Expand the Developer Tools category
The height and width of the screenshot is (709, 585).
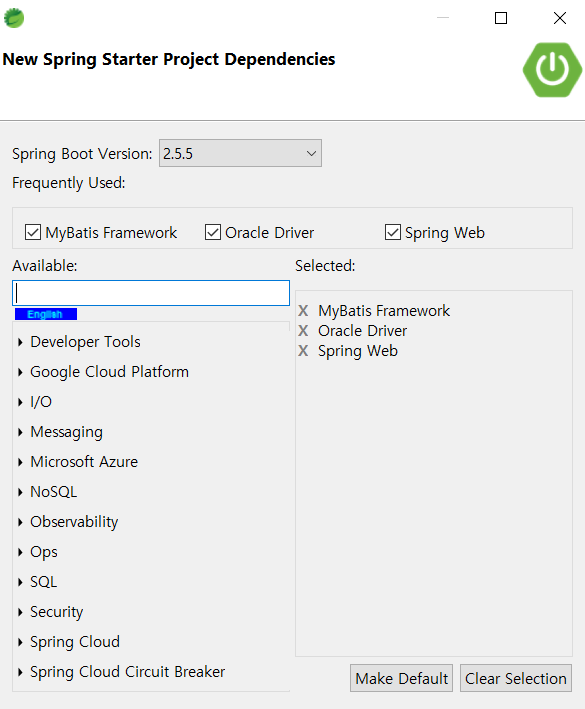tap(20, 342)
